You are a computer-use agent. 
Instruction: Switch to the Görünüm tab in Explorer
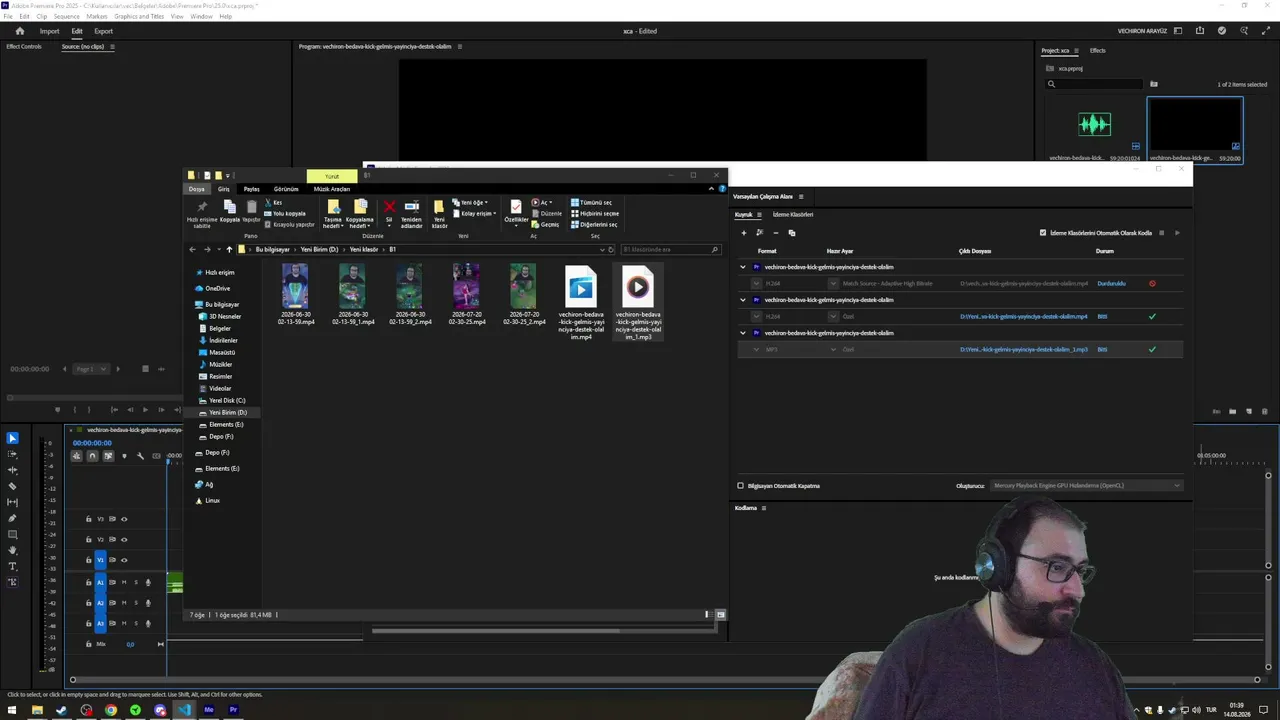286,189
